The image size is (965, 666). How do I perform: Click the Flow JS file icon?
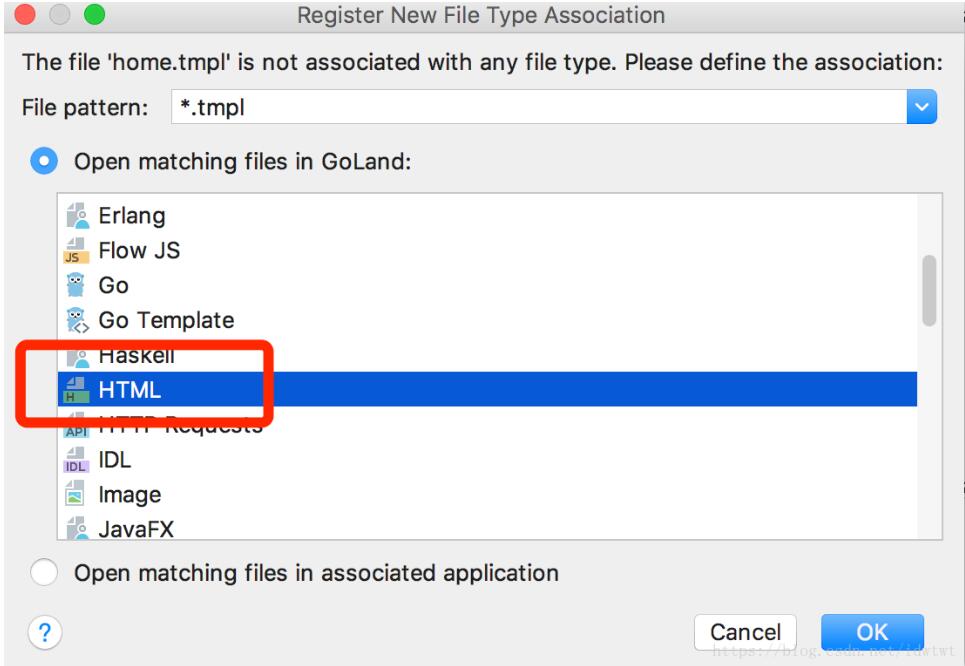76,251
